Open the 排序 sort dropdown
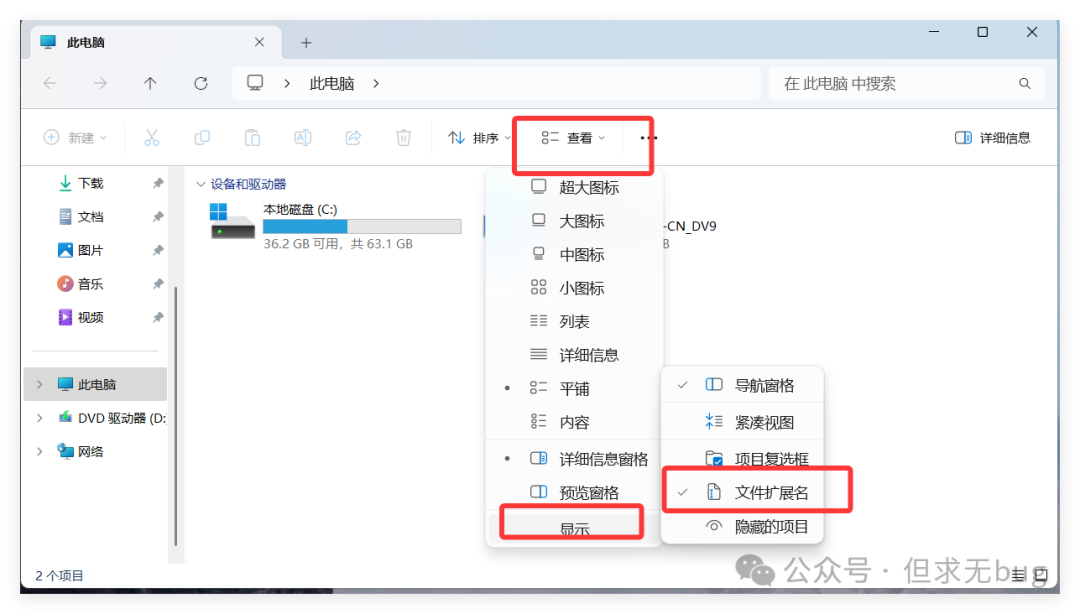 479,138
